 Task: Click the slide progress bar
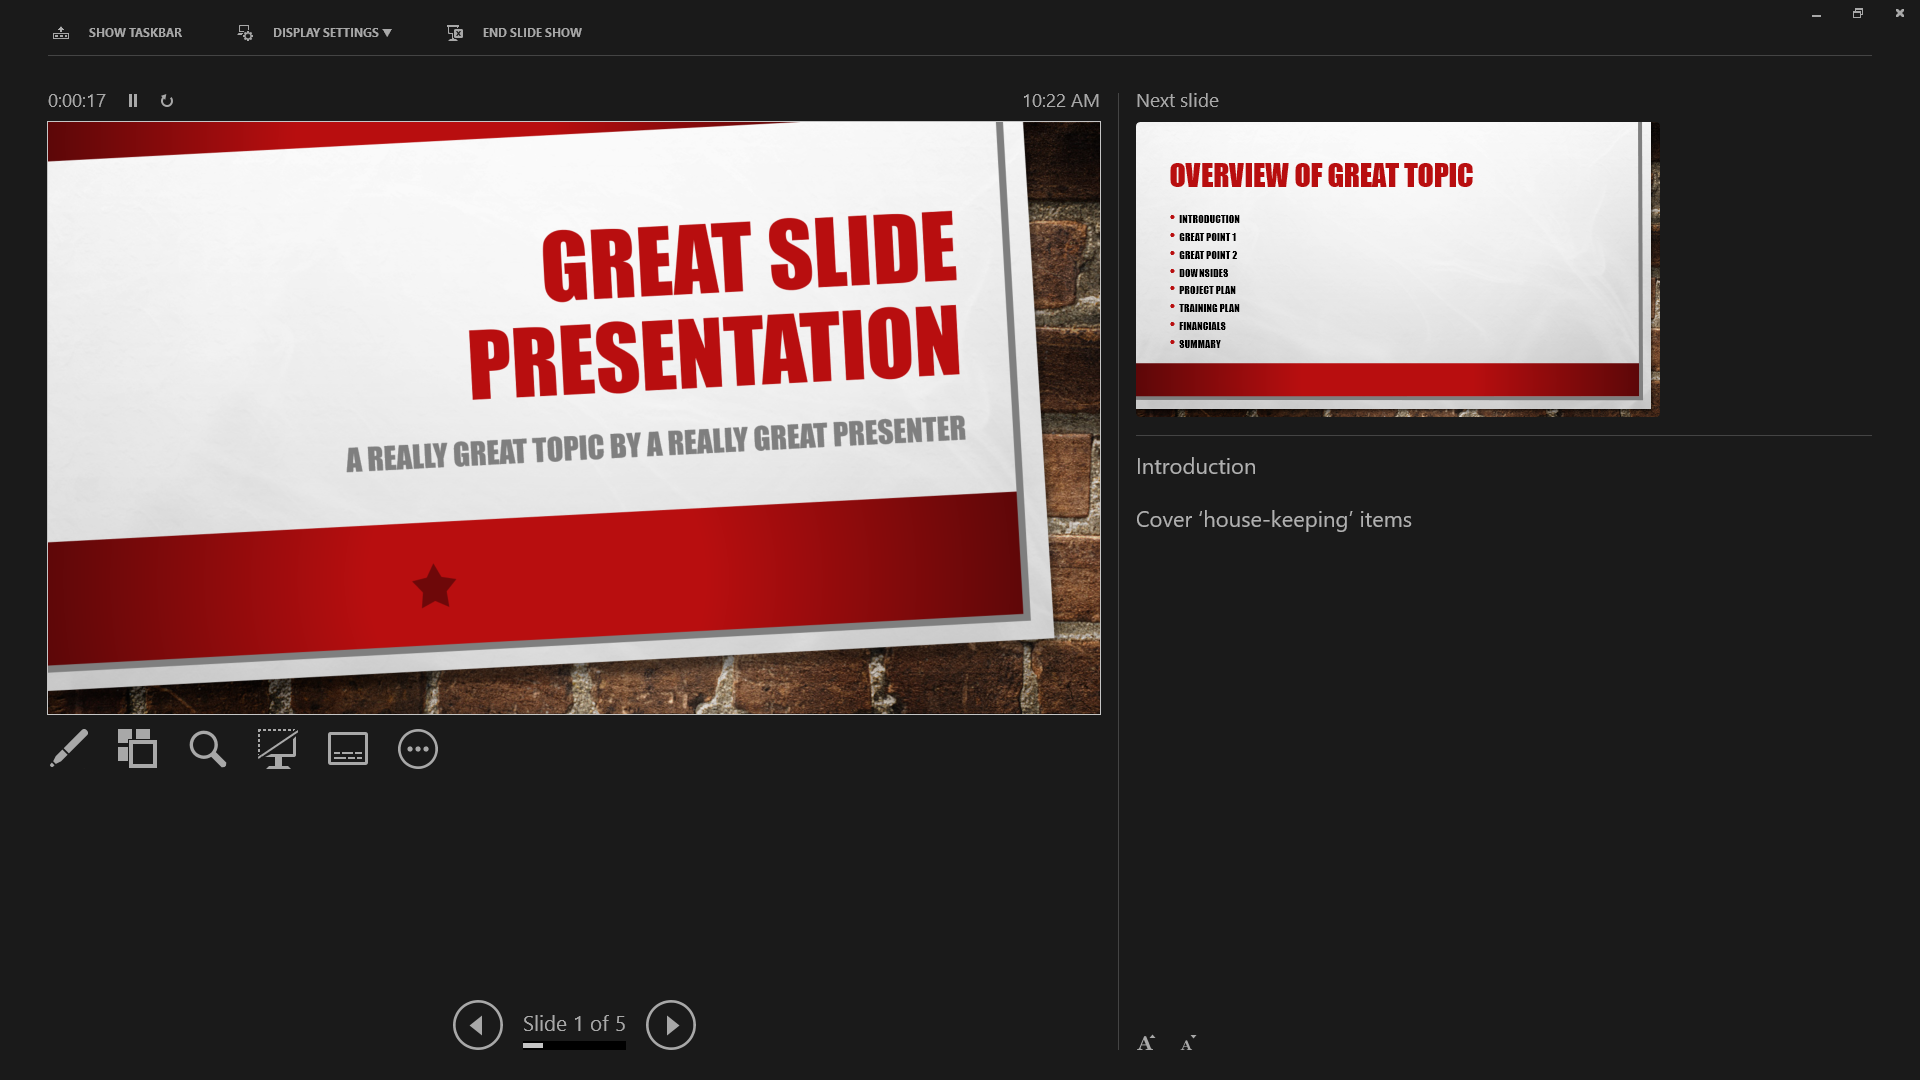(x=574, y=1045)
